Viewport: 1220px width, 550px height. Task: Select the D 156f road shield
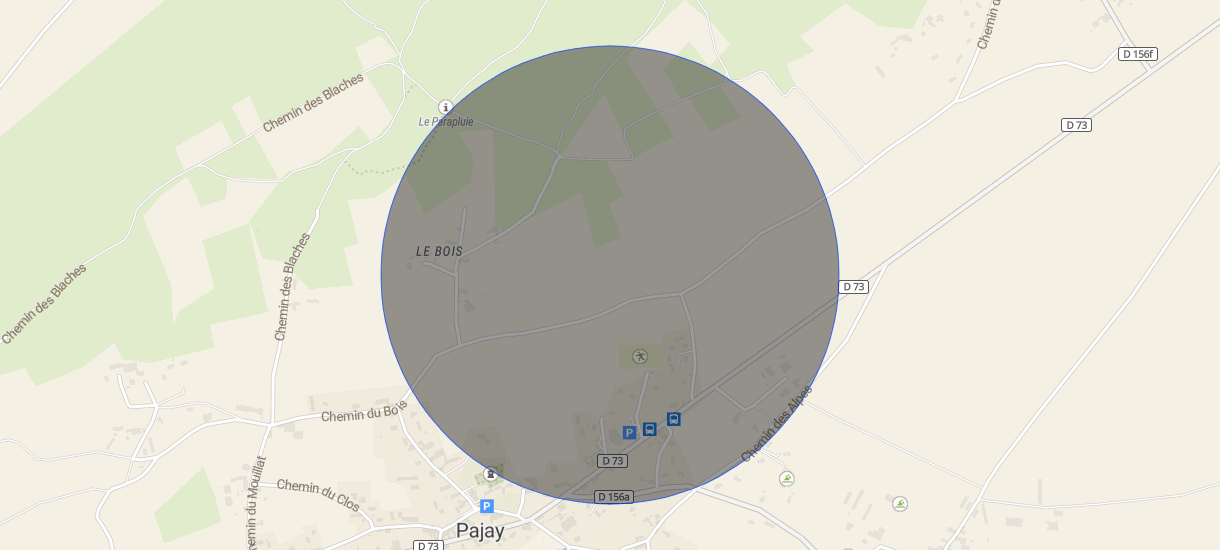[1137, 54]
